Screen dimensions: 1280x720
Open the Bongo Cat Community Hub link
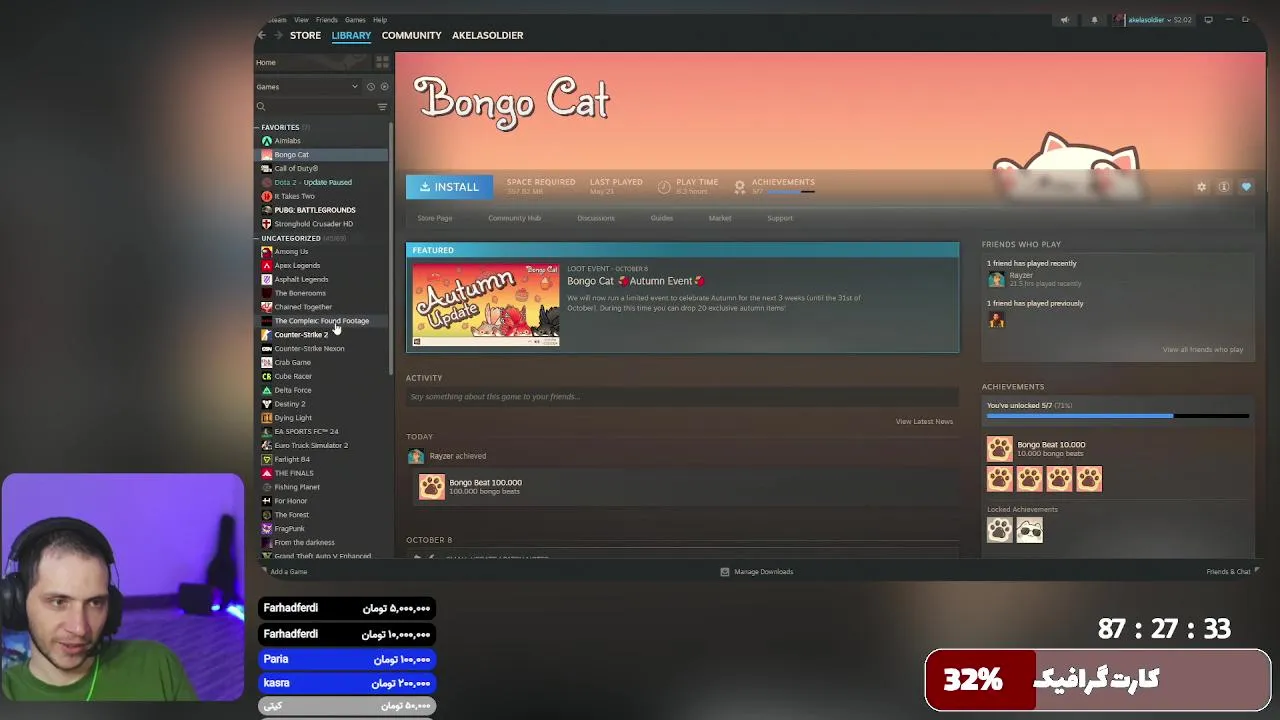514,218
